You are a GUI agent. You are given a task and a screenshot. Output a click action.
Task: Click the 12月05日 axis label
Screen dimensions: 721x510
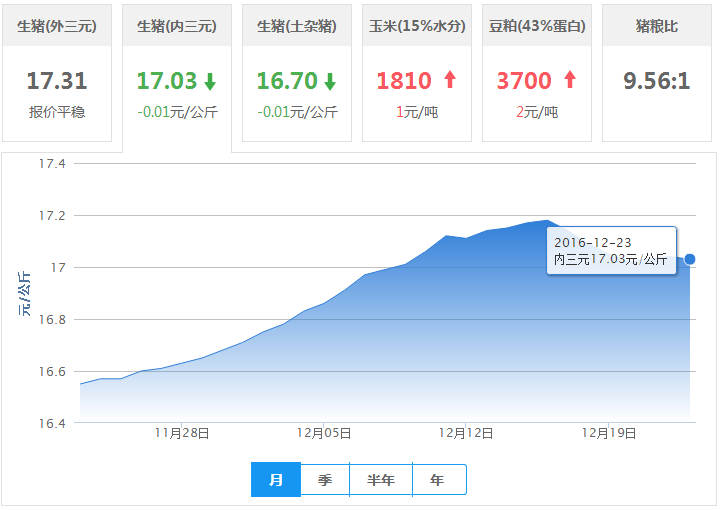pos(324,433)
